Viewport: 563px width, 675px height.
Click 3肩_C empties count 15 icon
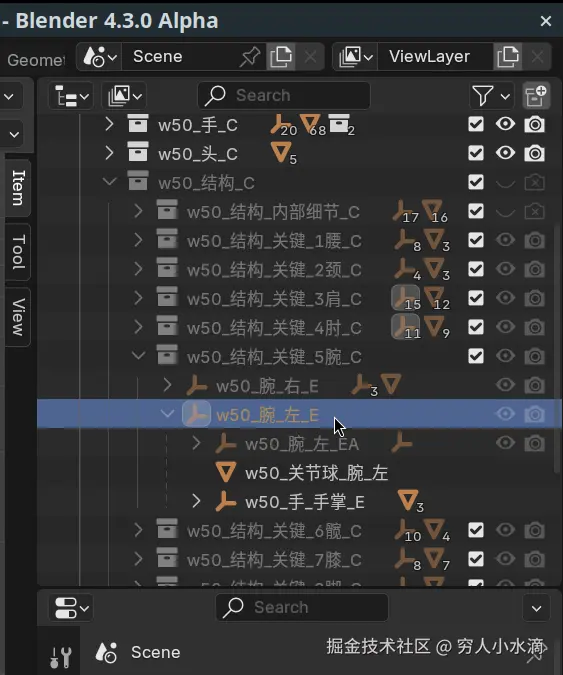[405, 298]
